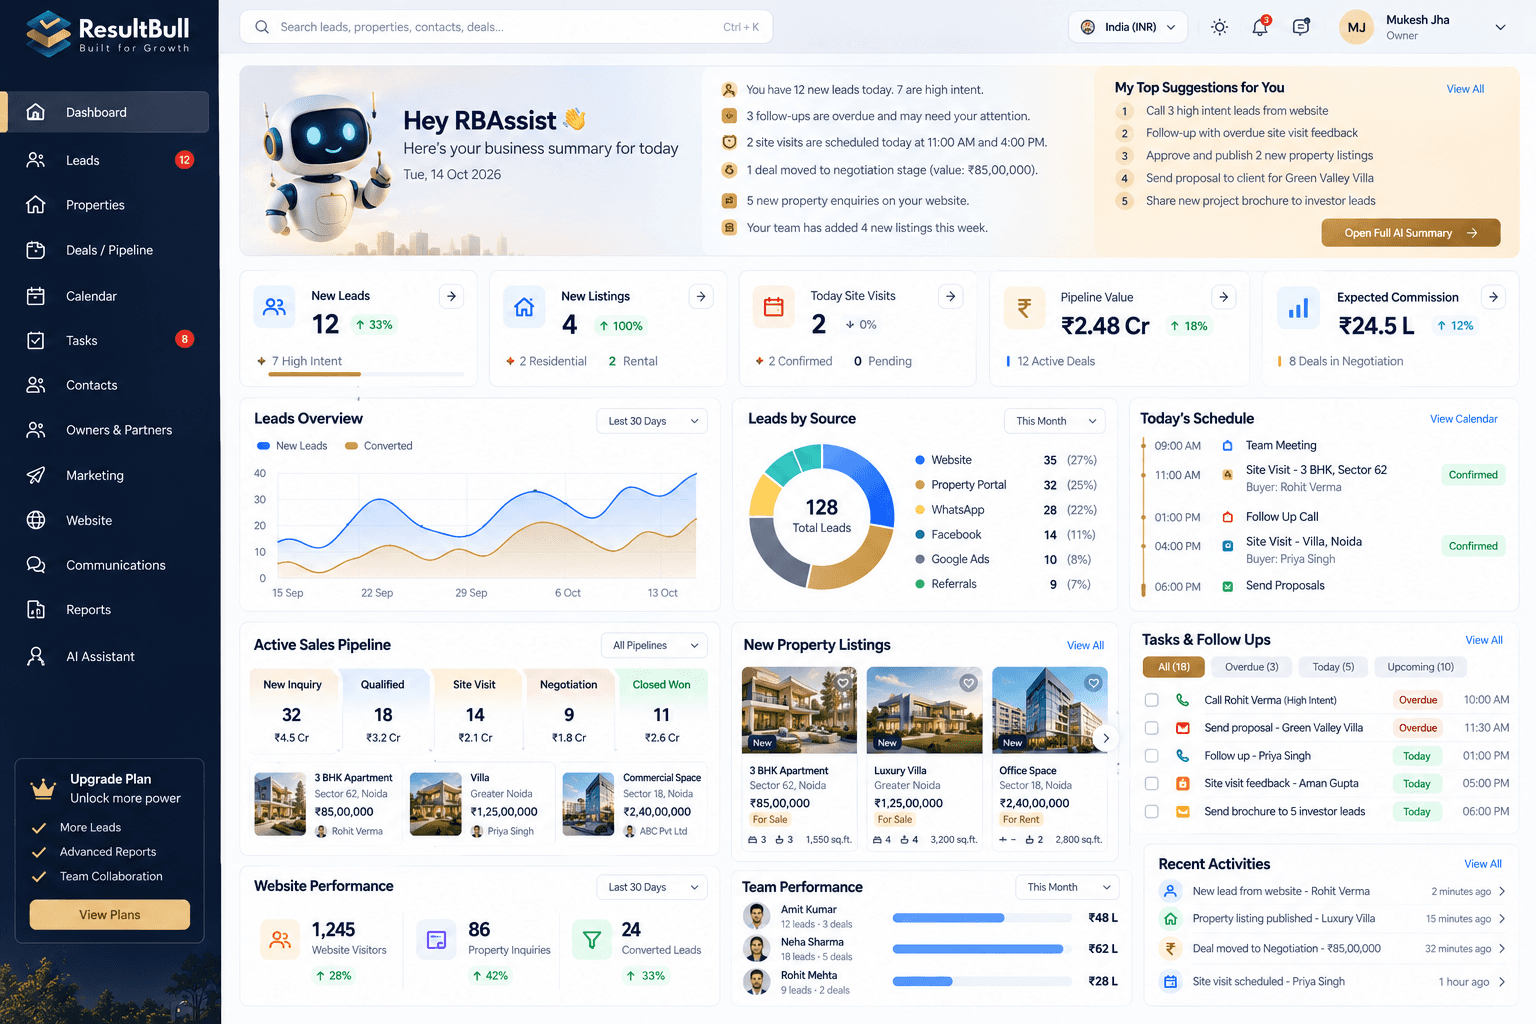
Task: Expand the Mukesh Jha account menu
Action: point(1500,27)
